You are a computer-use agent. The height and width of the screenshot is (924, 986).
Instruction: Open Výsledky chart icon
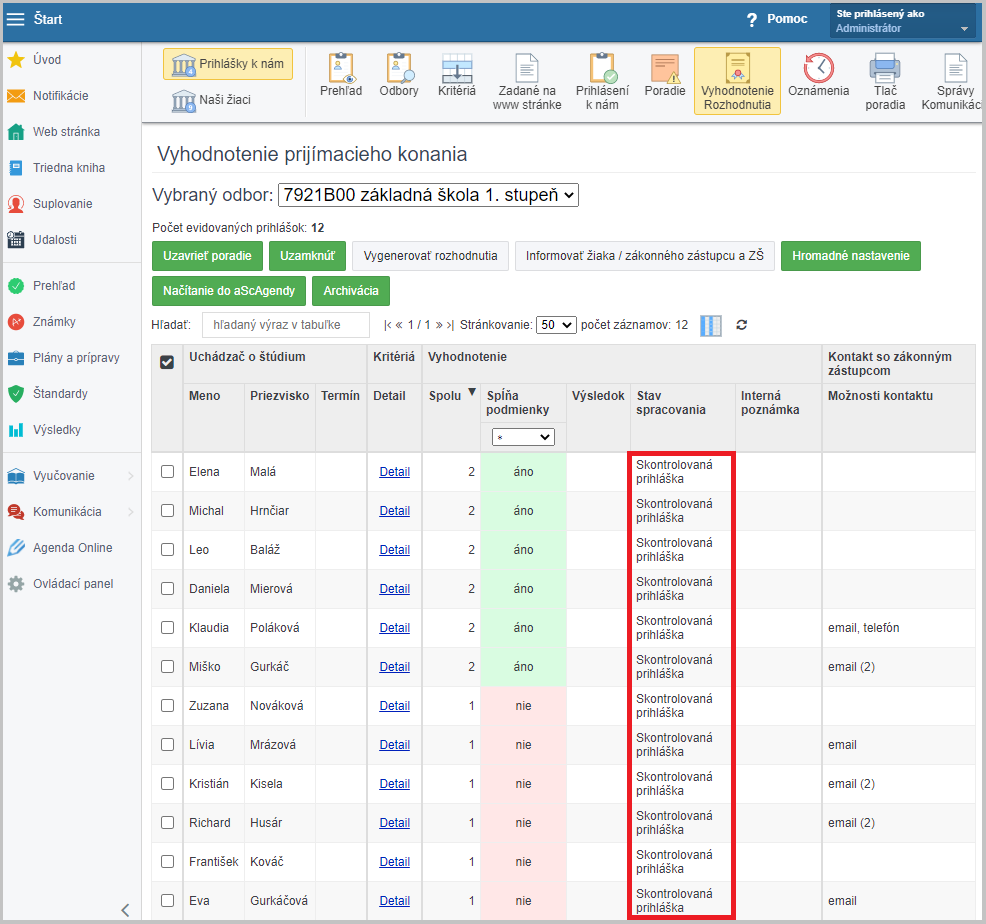pos(16,430)
